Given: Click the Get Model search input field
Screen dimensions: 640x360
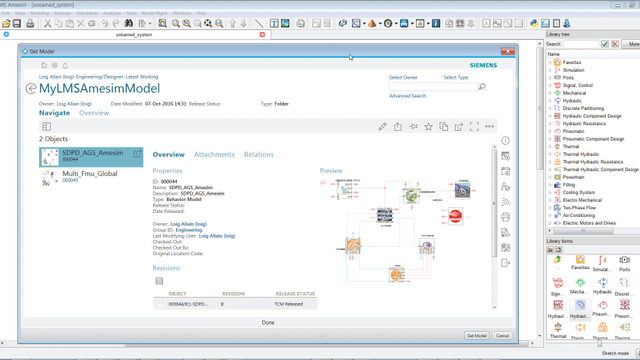Looking at the screenshot, I should click(433, 87).
